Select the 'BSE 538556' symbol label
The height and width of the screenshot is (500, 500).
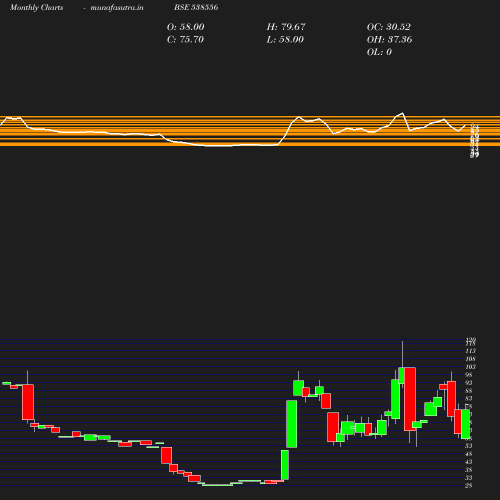coord(196,7)
